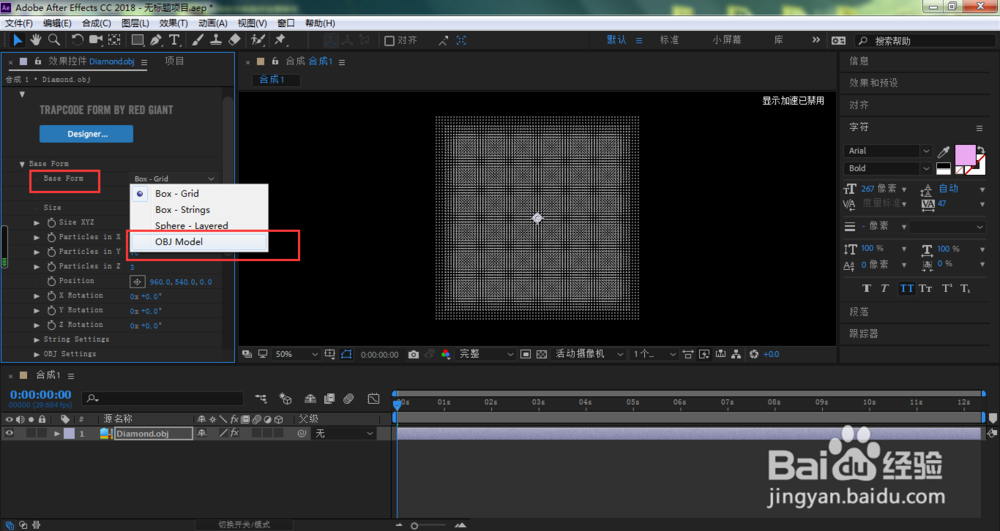Open the 文件(F) menu
Viewport: 1000px width, 531px height.
[18, 23]
